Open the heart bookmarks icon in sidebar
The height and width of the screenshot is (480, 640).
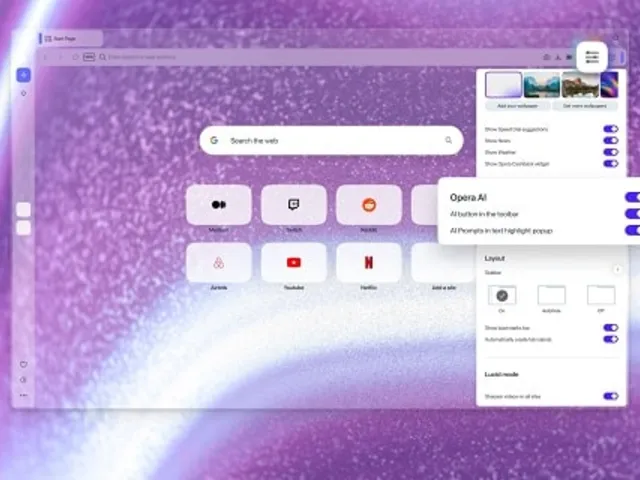(x=24, y=364)
